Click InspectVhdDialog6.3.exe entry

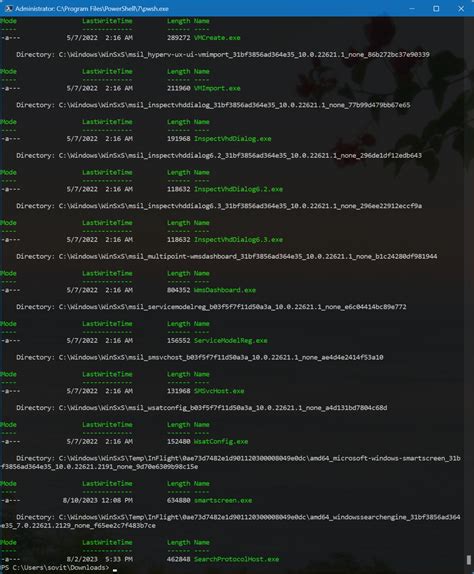pos(238,240)
